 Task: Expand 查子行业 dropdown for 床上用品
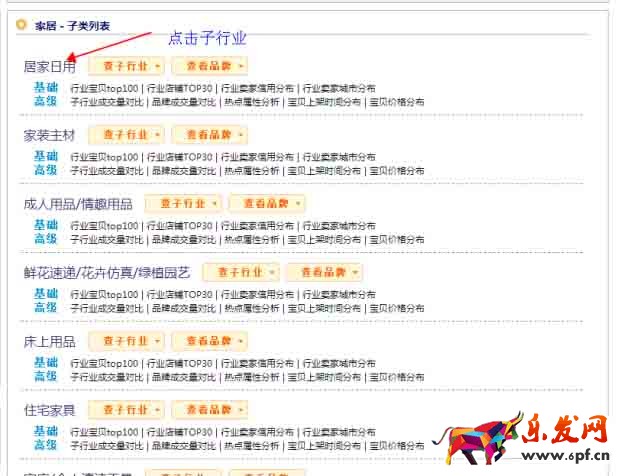click(x=126, y=341)
